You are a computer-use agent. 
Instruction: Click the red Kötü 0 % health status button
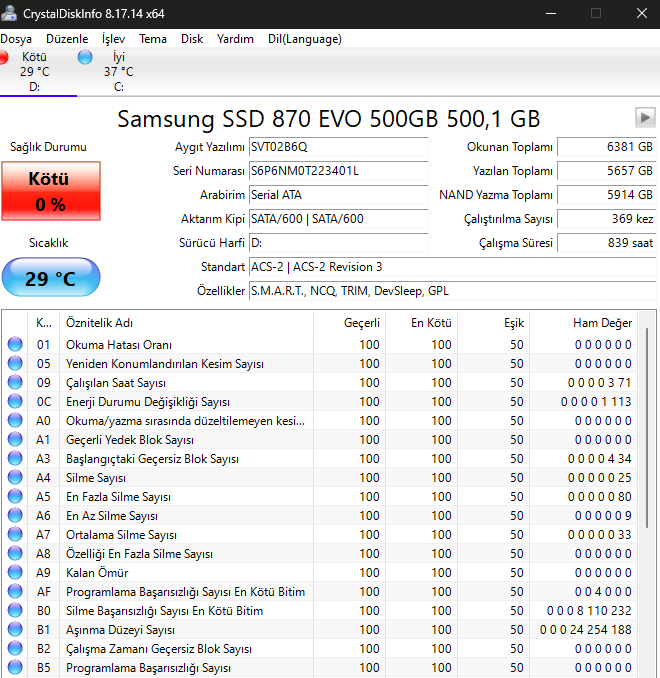click(51, 191)
